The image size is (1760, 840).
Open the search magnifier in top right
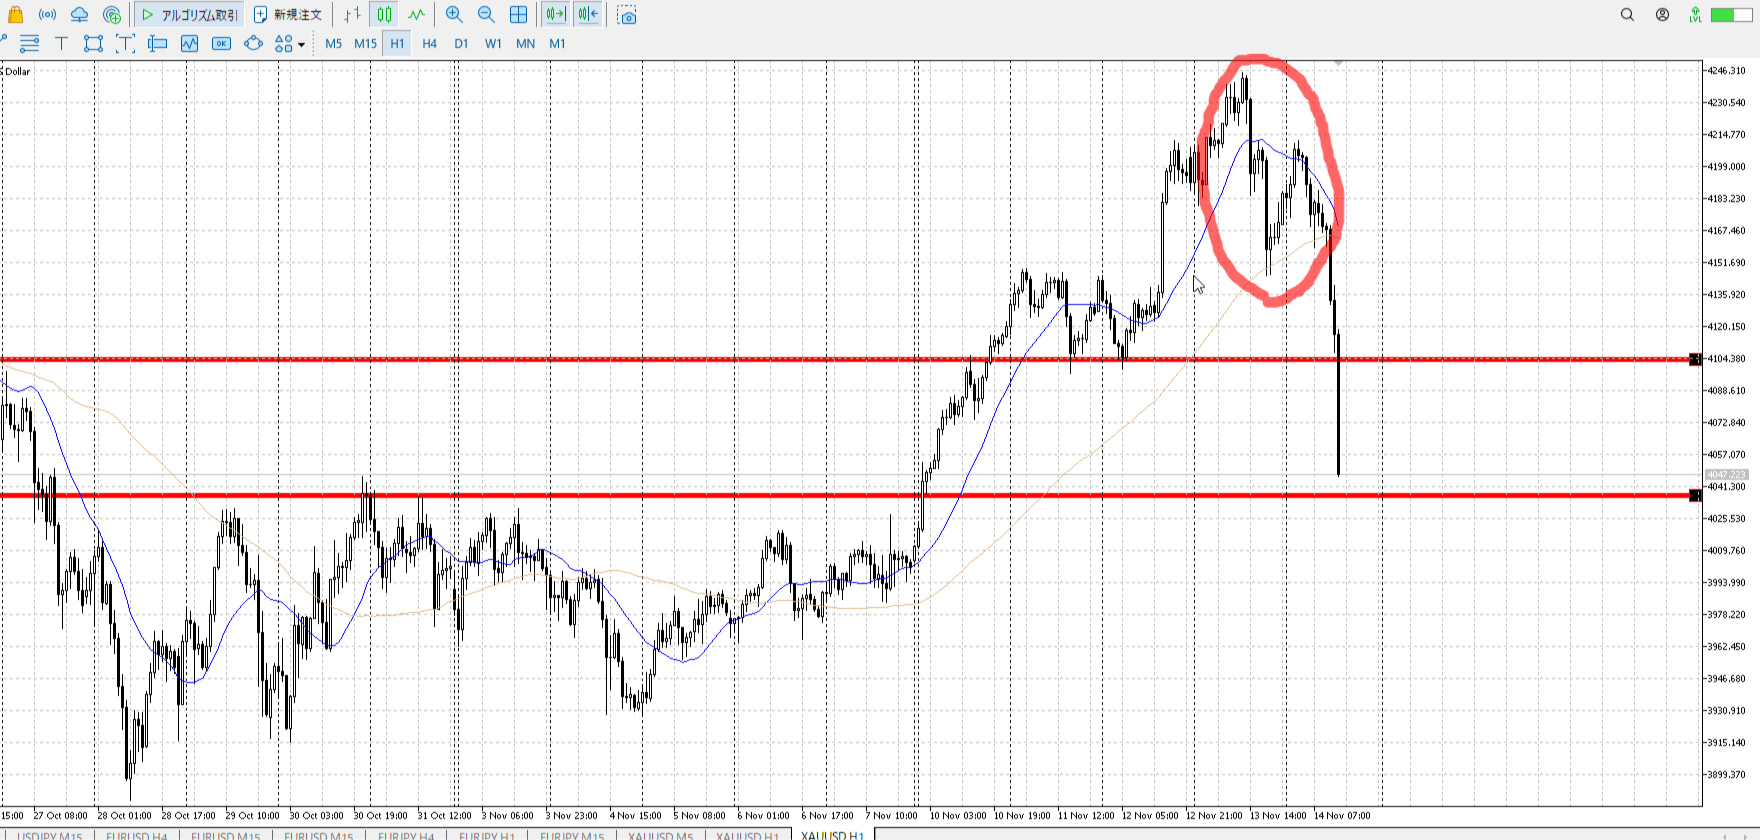(1627, 15)
